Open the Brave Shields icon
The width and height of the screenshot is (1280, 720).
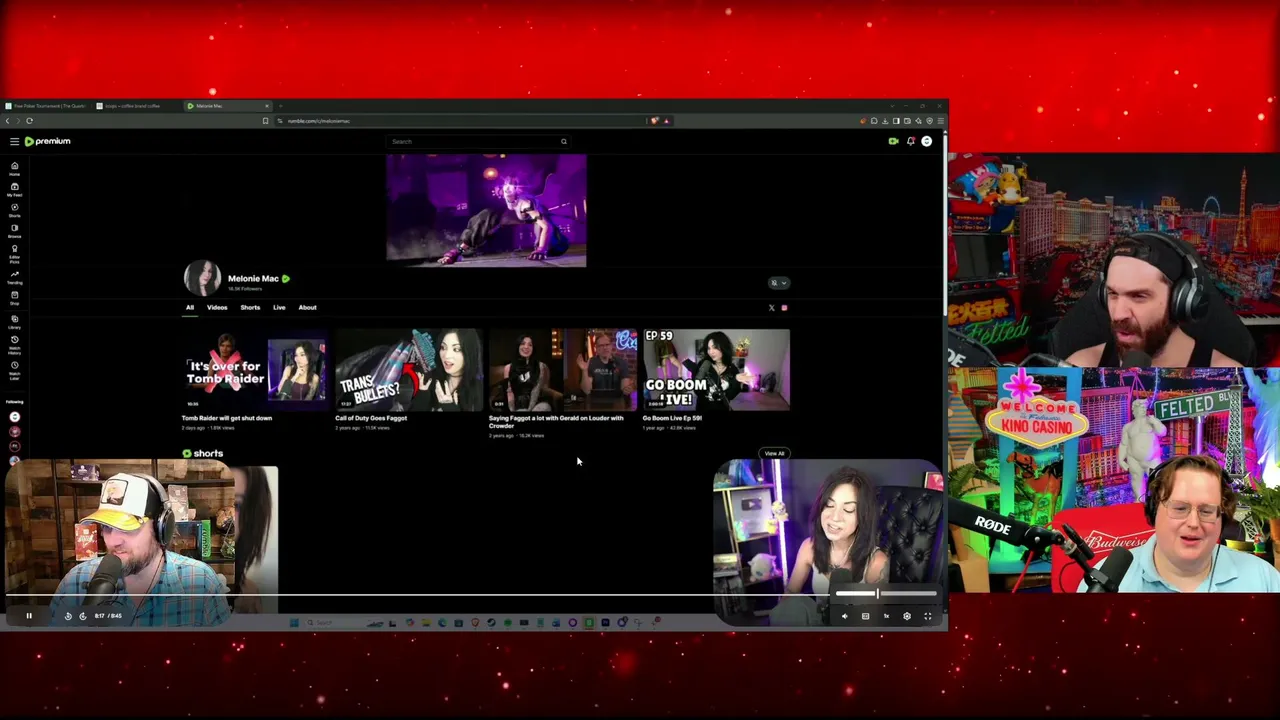(x=655, y=121)
